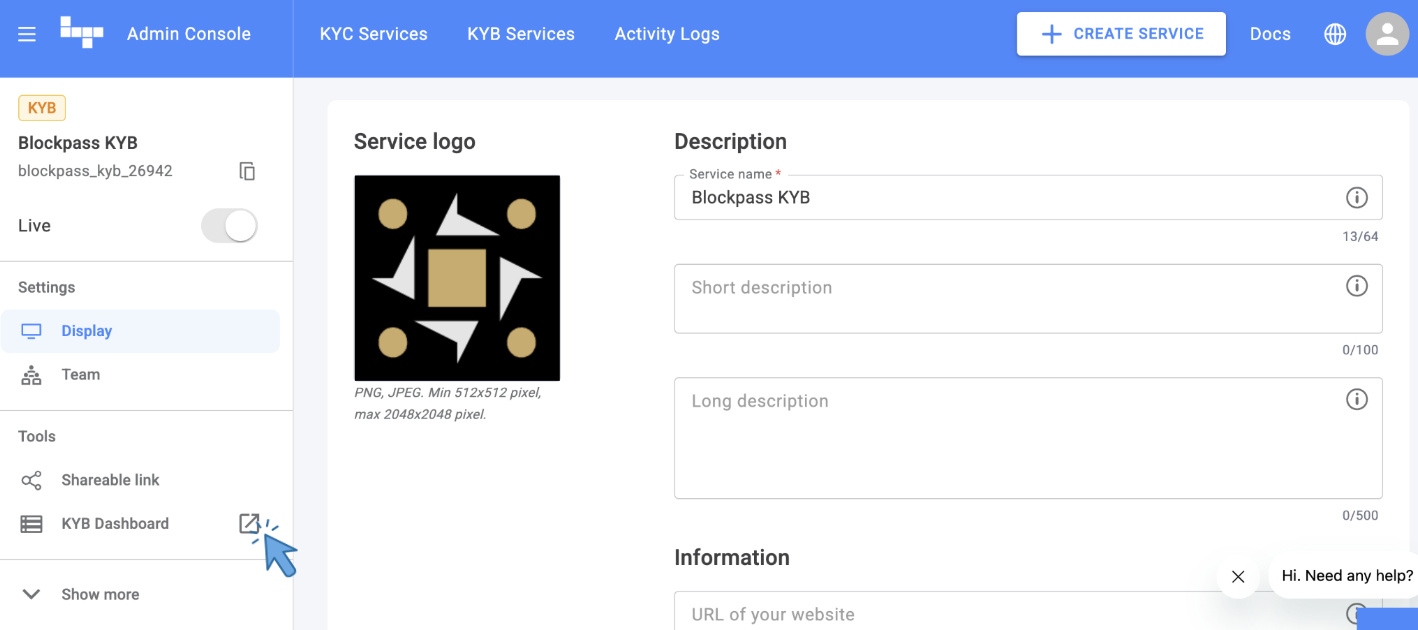Copy the blockpass_kyb_26942 service ID

247,171
